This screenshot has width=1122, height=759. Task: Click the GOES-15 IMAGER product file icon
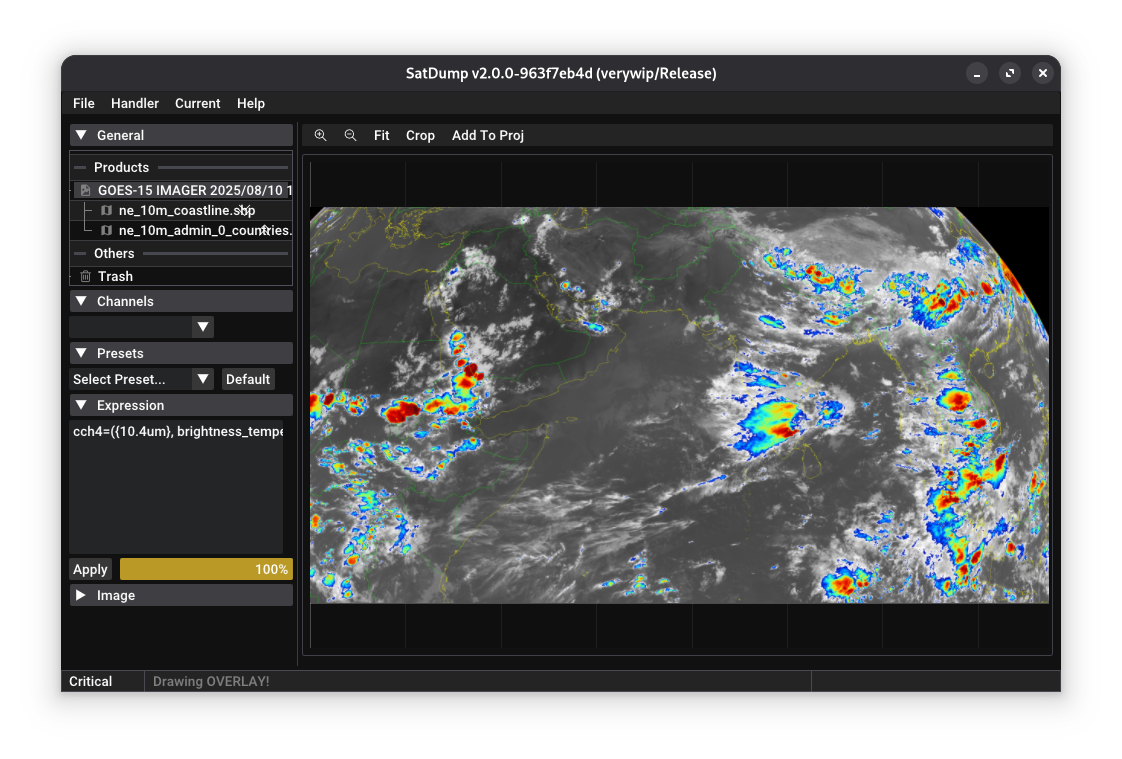point(86,190)
